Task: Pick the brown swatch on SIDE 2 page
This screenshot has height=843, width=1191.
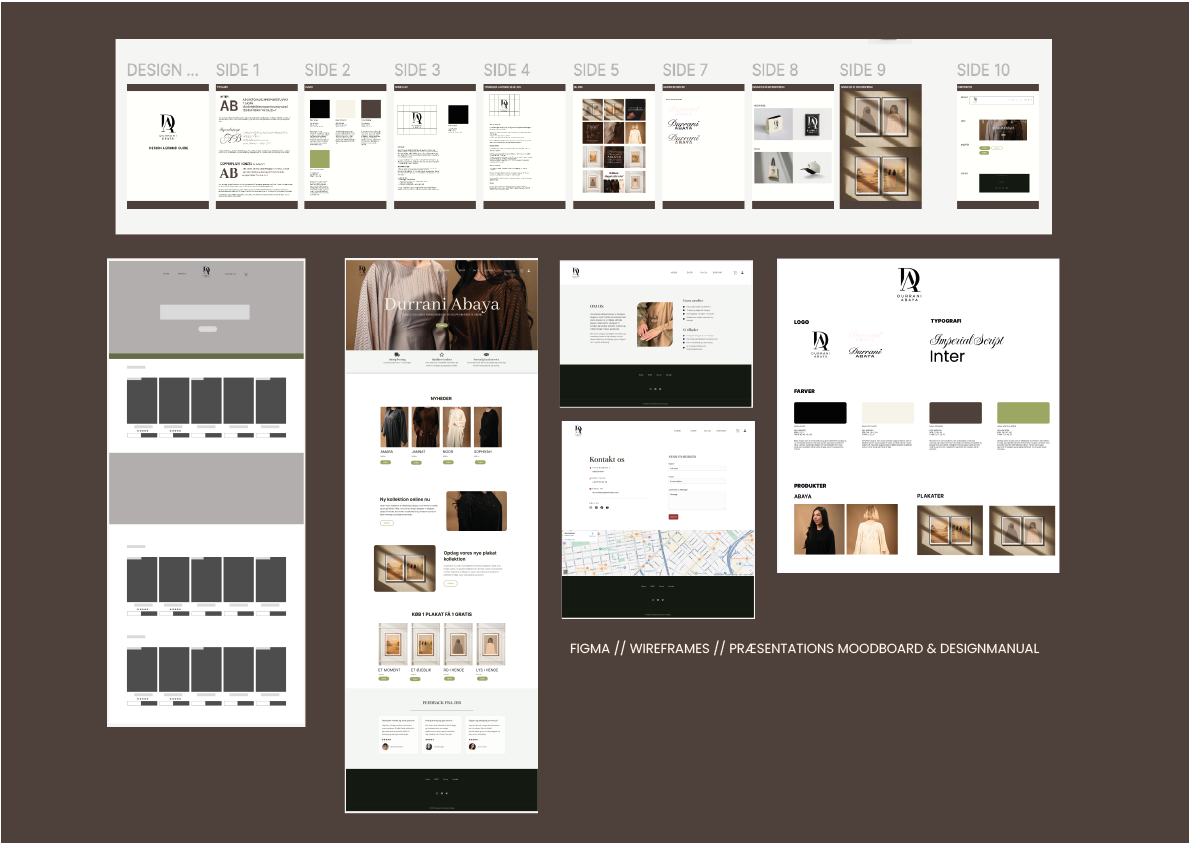Action: pos(371,109)
